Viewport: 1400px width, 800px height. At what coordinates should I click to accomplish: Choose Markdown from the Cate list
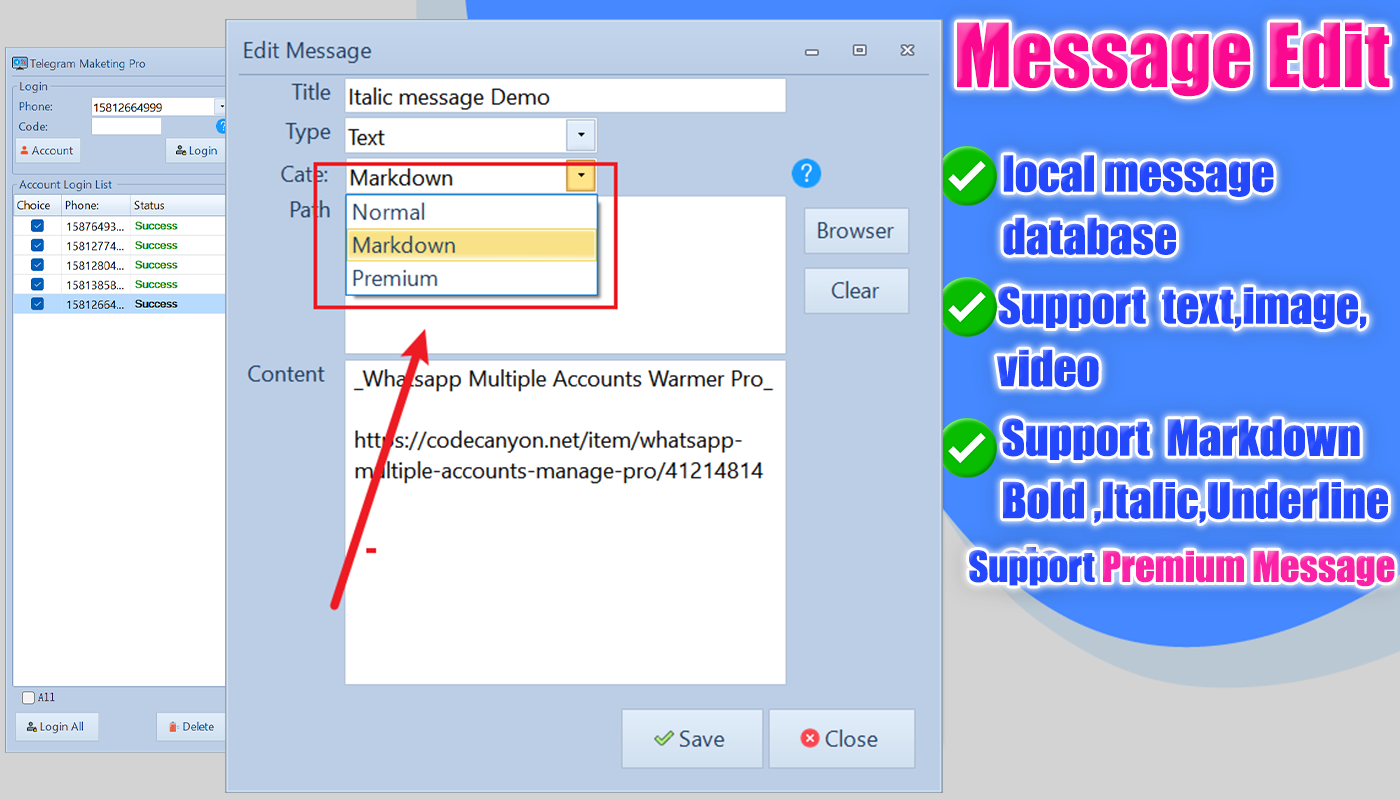coord(472,245)
